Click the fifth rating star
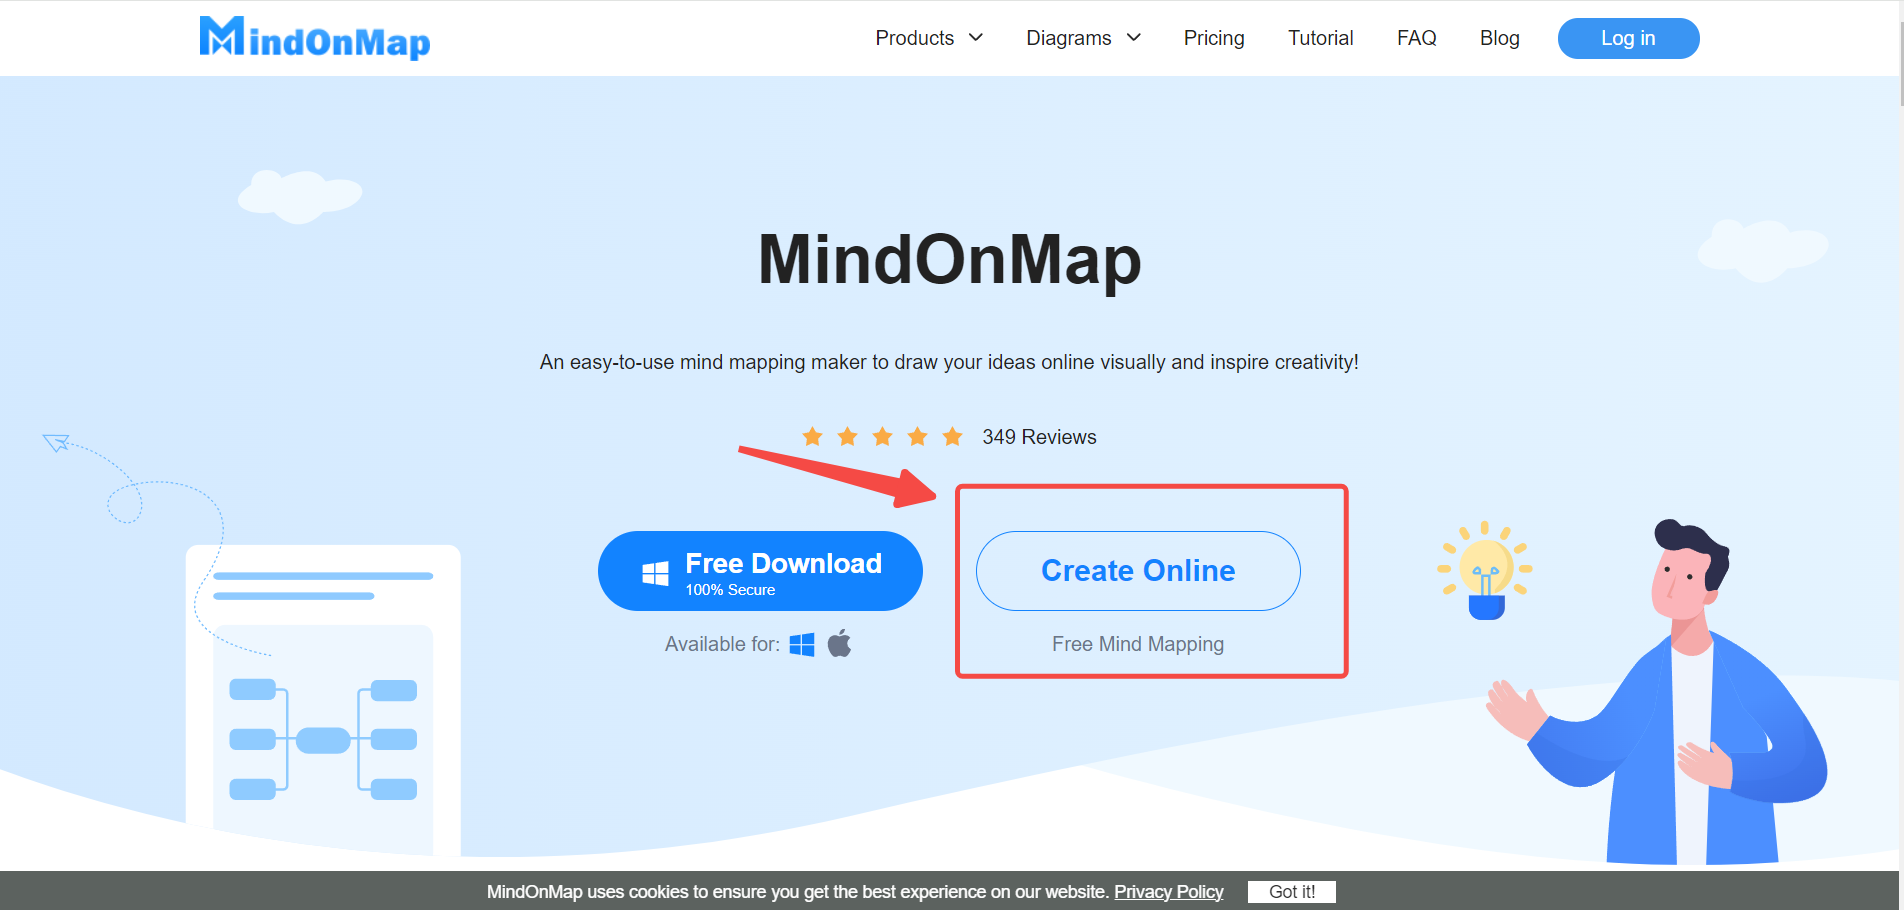Image resolution: width=1904 pixels, height=910 pixels. (x=953, y=437)
